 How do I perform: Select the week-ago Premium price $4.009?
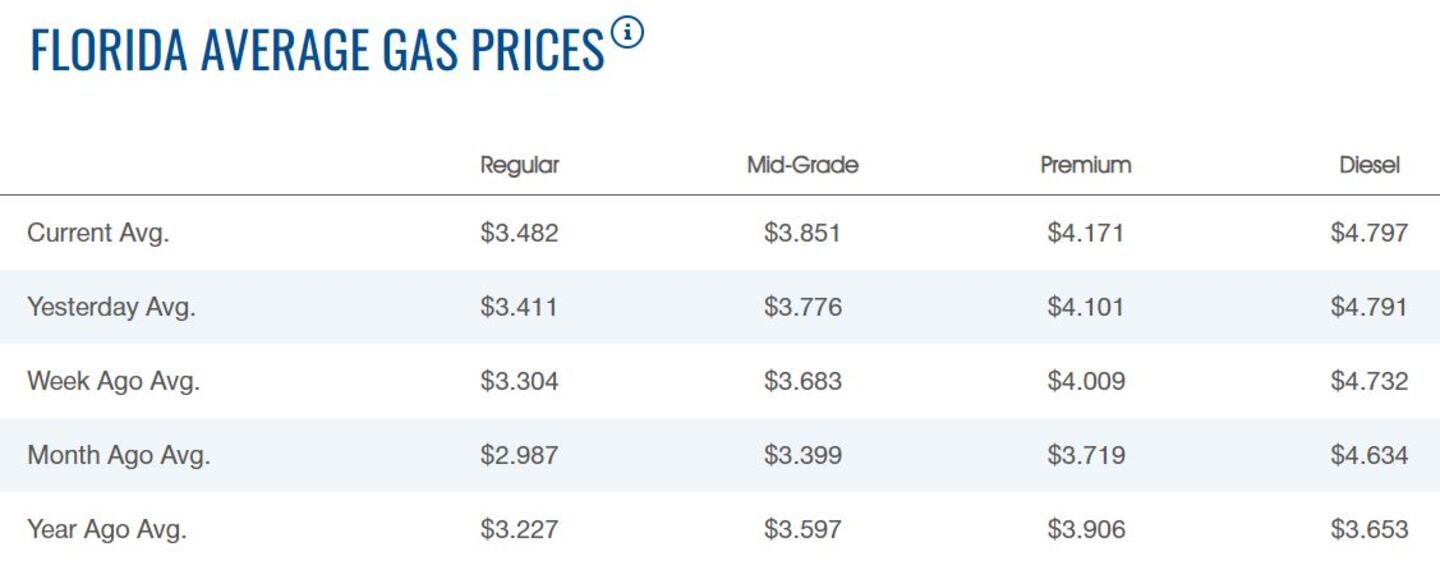pos(1085,381)
